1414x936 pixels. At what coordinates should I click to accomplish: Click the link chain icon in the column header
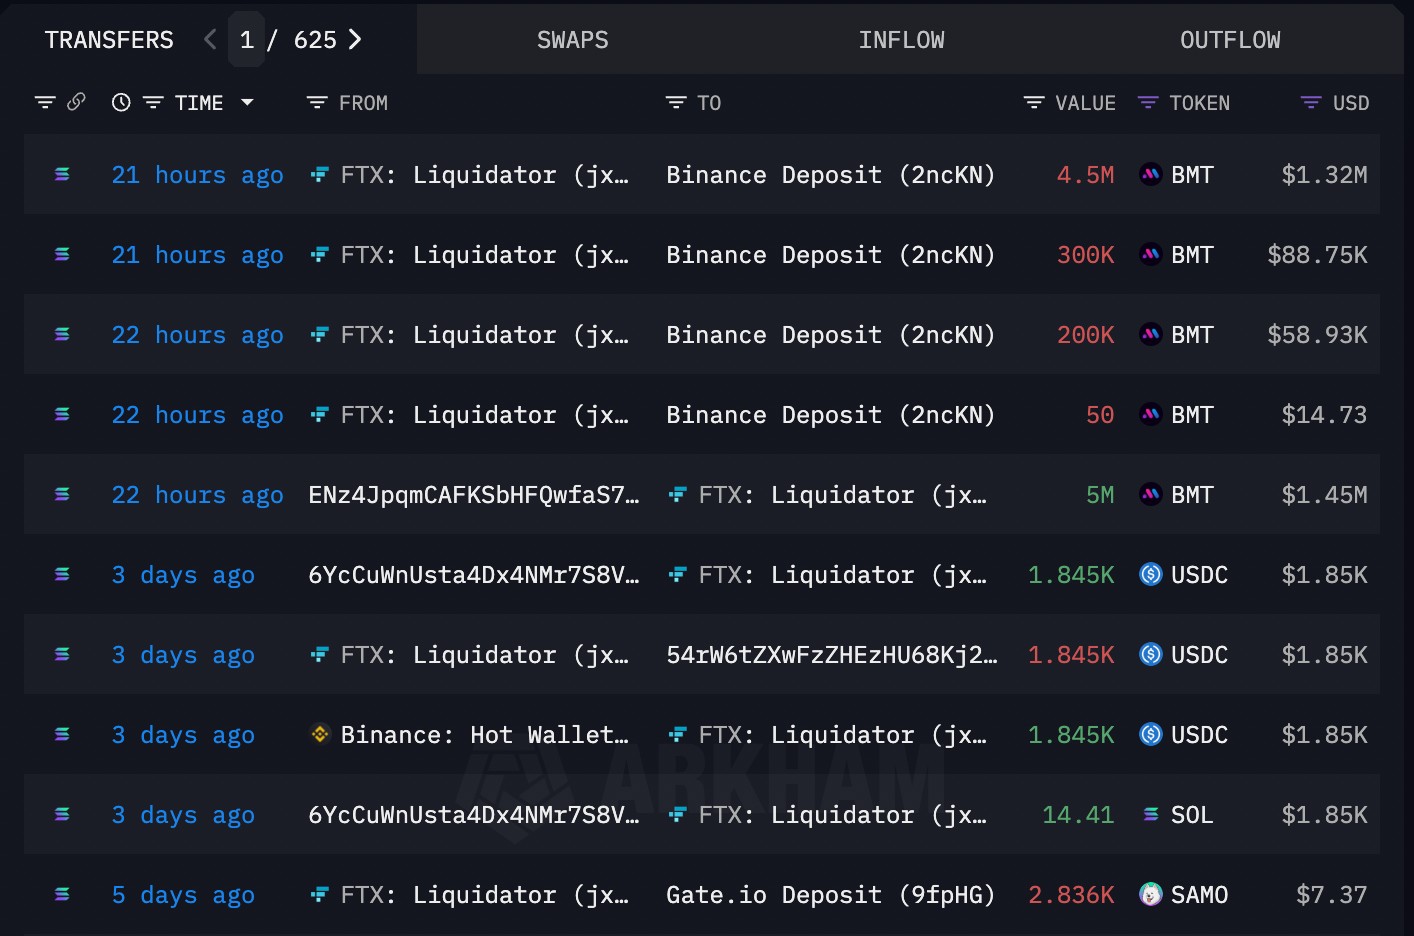tap(76, 102)
